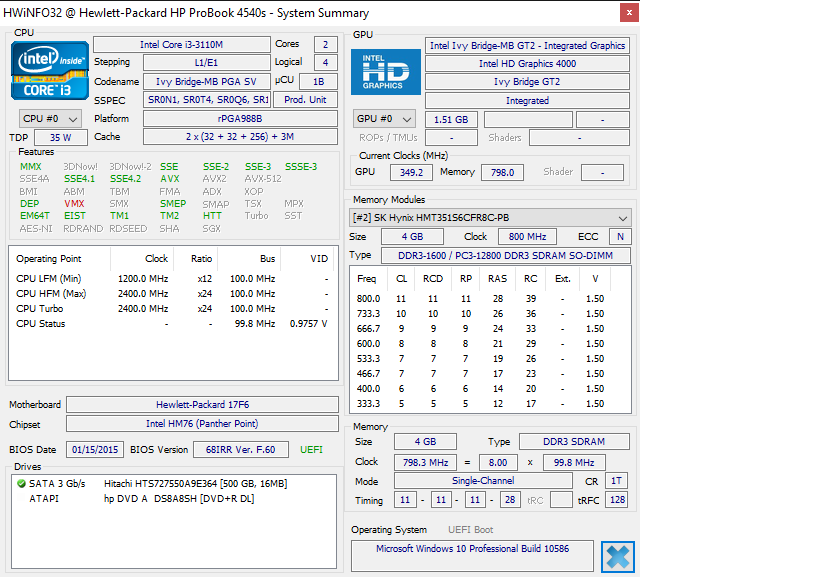Click the cache size field

(240, 137)
